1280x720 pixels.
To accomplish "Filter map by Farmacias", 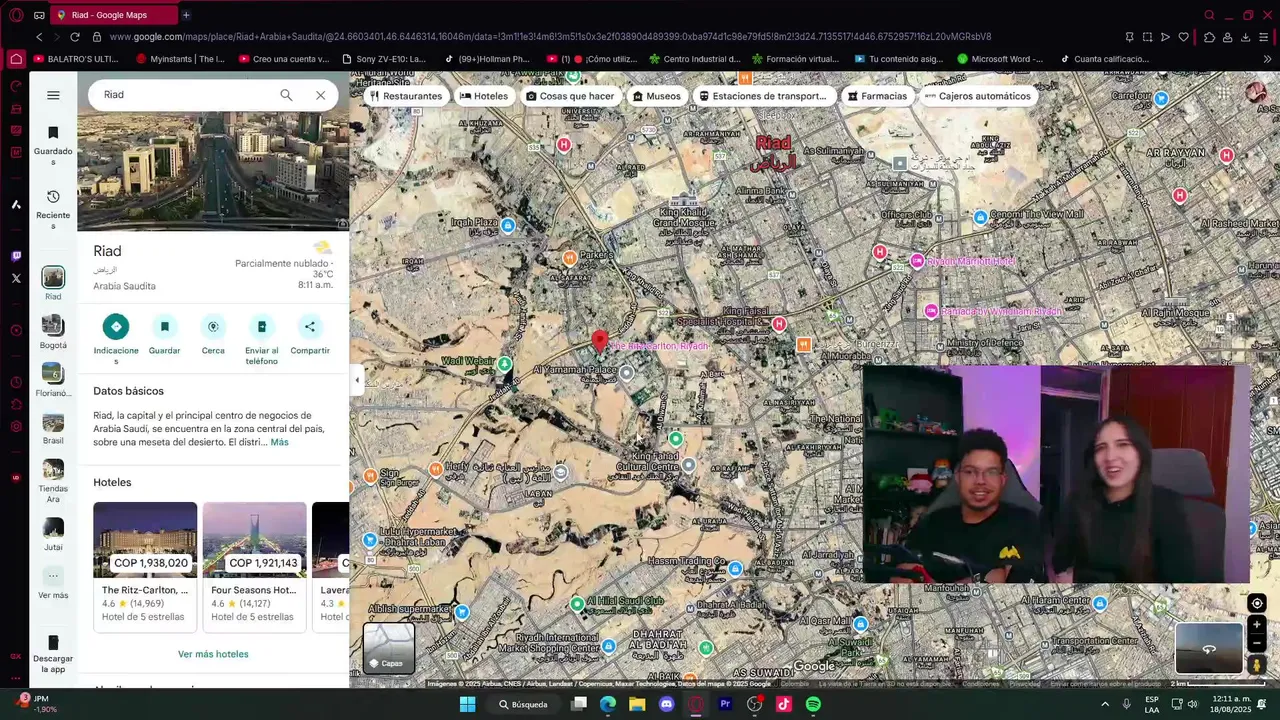I will (877, 96).
